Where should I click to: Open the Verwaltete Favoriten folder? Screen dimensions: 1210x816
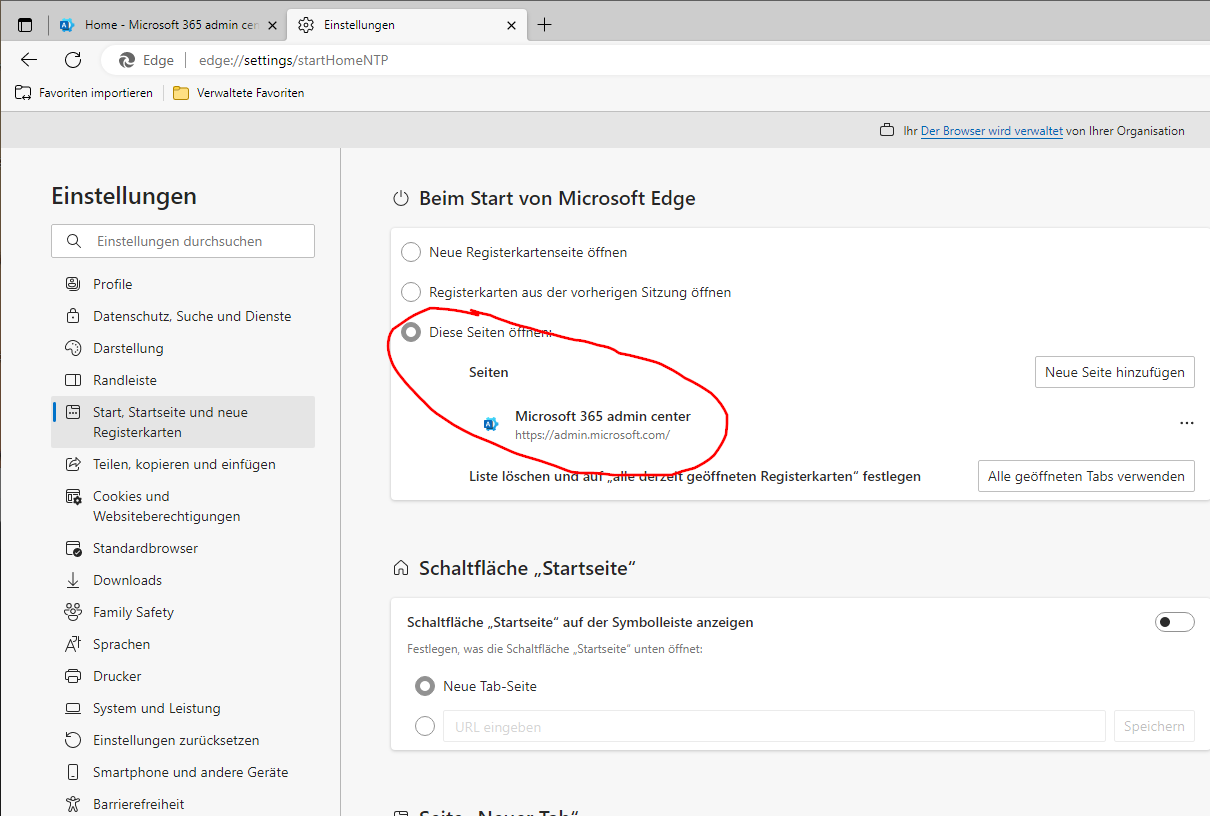(x=181, y=93)
